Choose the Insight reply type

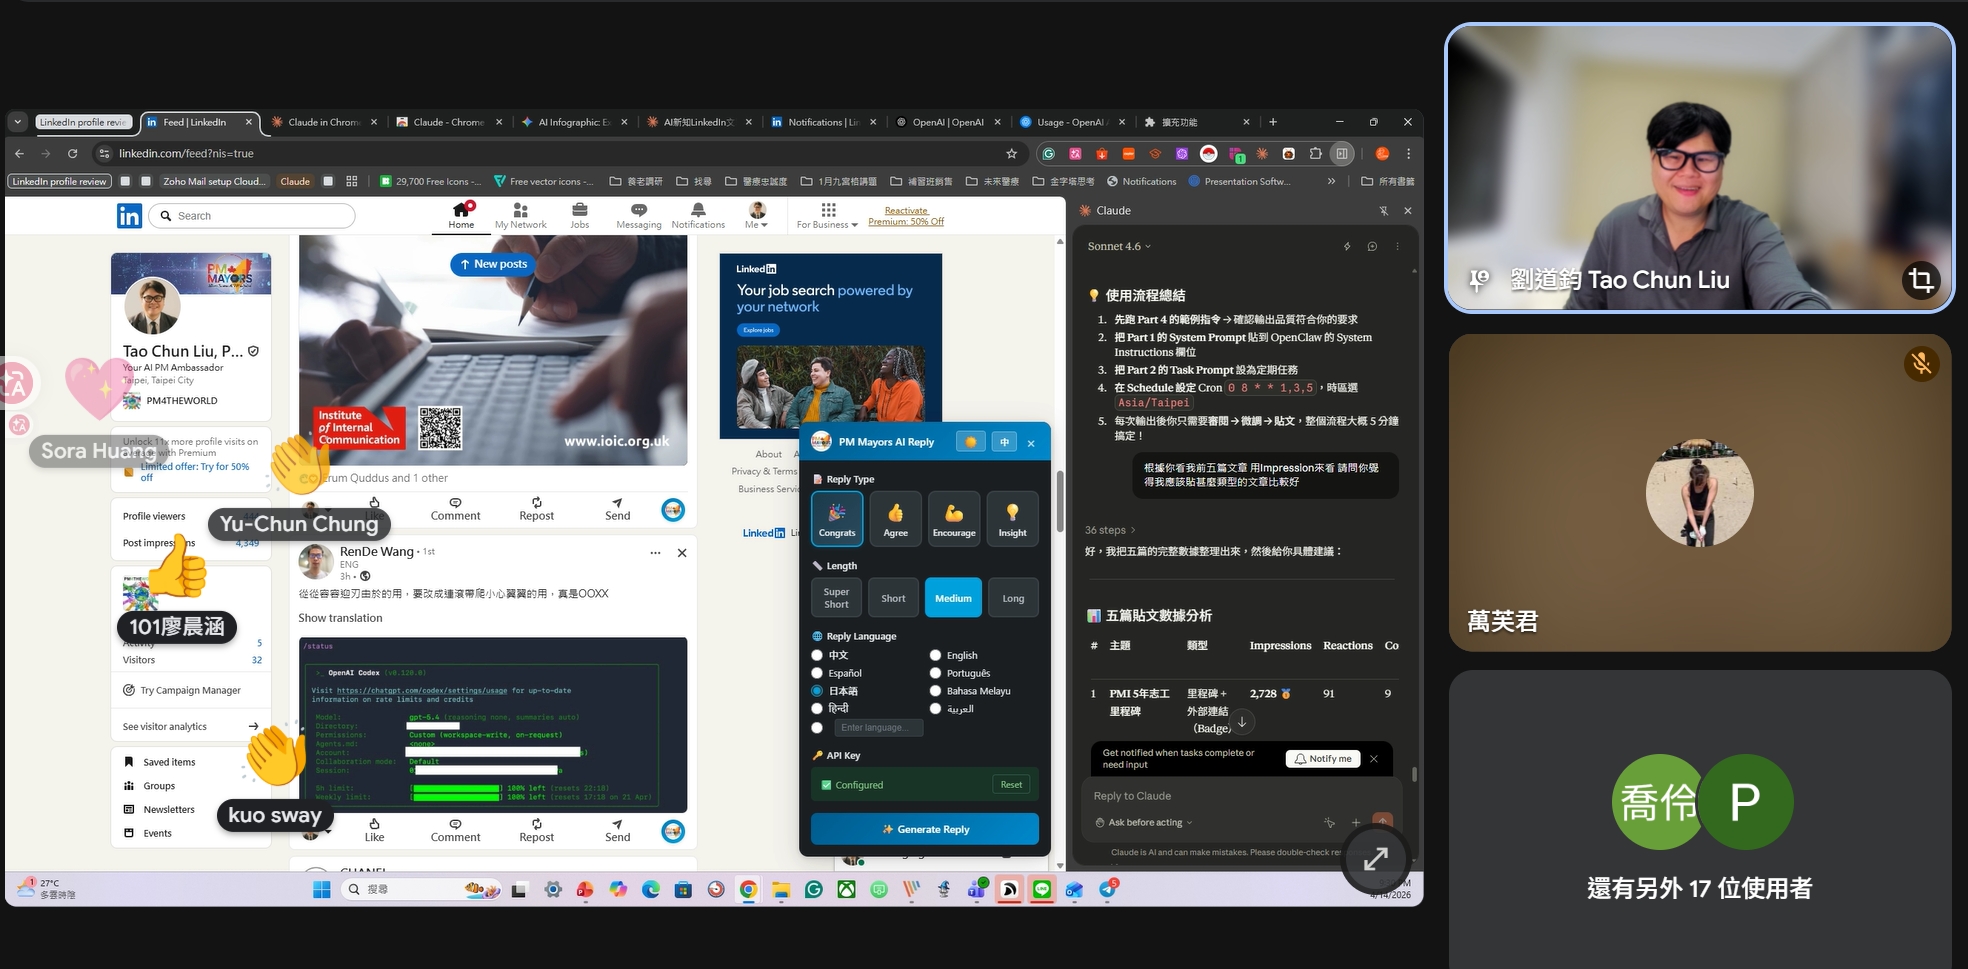[x=1012, y=518]
